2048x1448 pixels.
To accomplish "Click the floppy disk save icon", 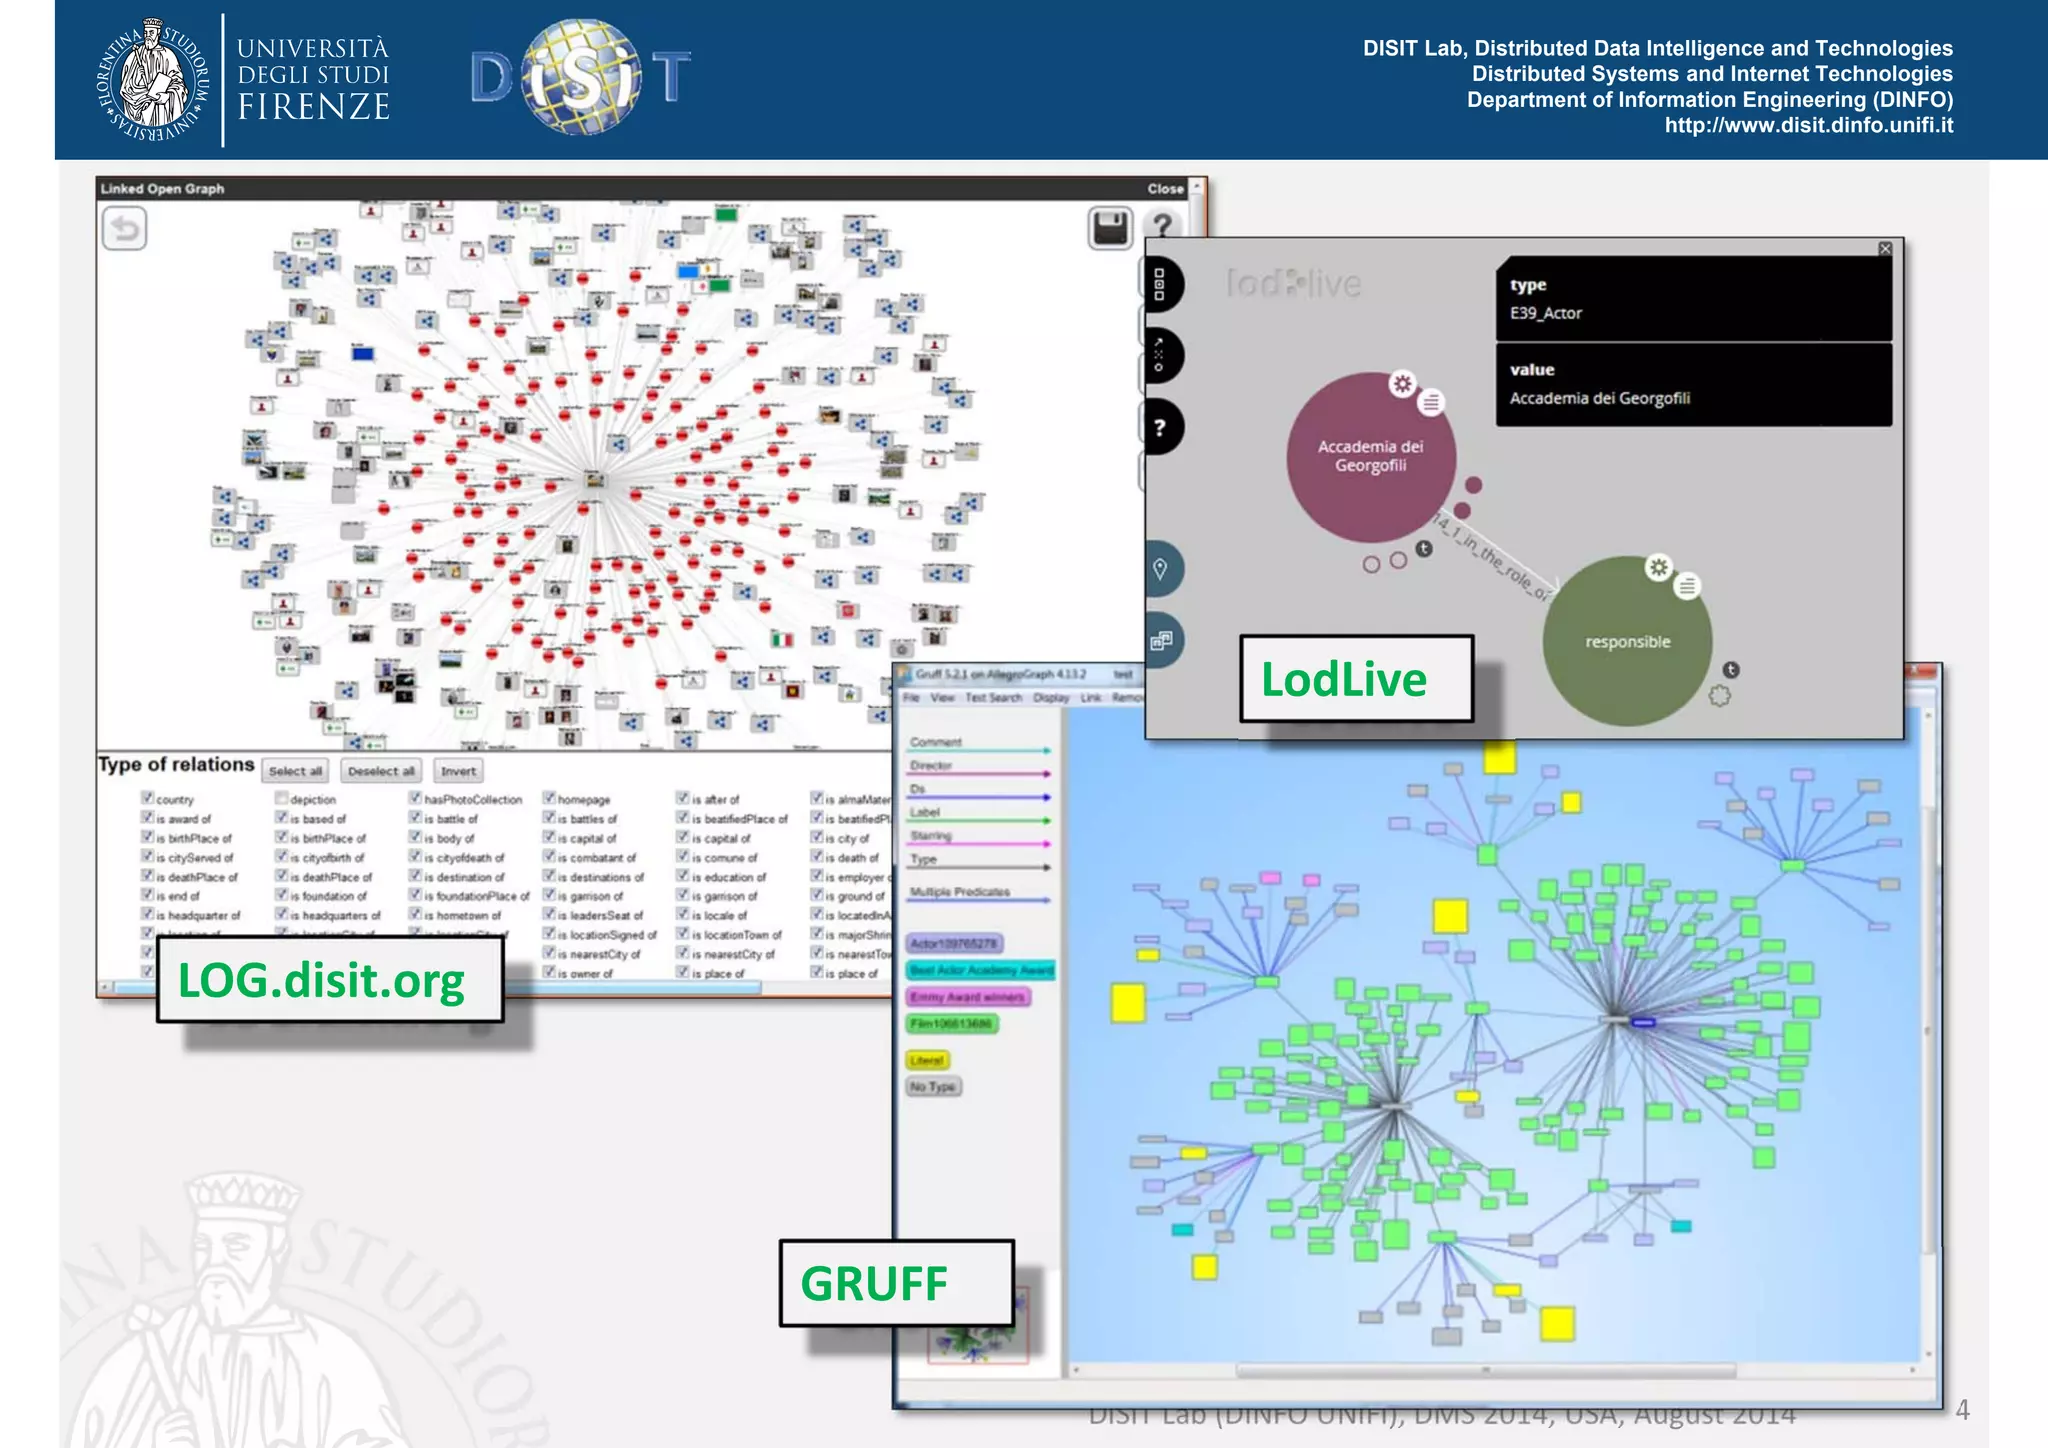I will pyautogui.click(x=1109, y=229).
